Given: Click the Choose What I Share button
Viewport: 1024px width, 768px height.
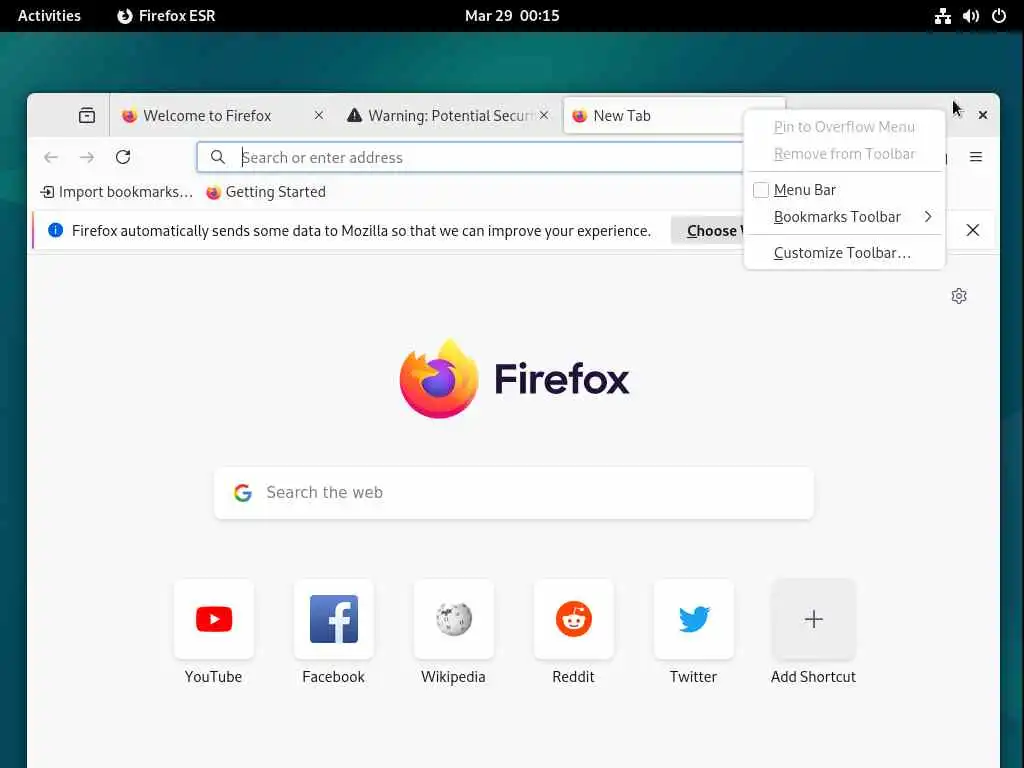Looking at the screenshot, I should pyautogui.click(x=707, y=231).
